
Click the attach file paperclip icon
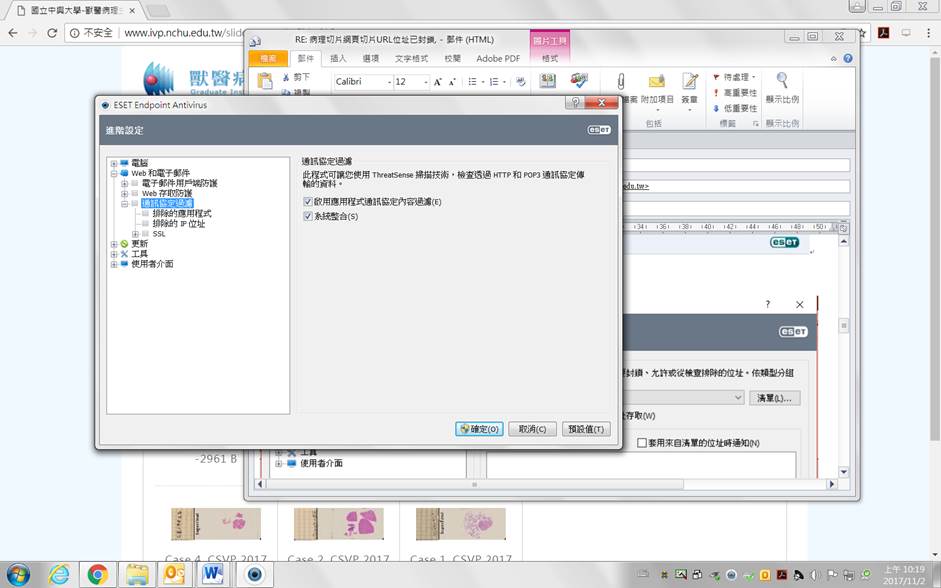pyautogui.click(x=621, y=82)
